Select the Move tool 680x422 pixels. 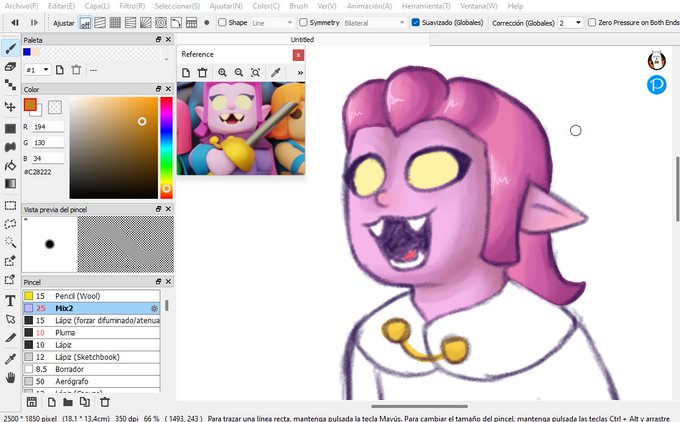tap(10, 106)
